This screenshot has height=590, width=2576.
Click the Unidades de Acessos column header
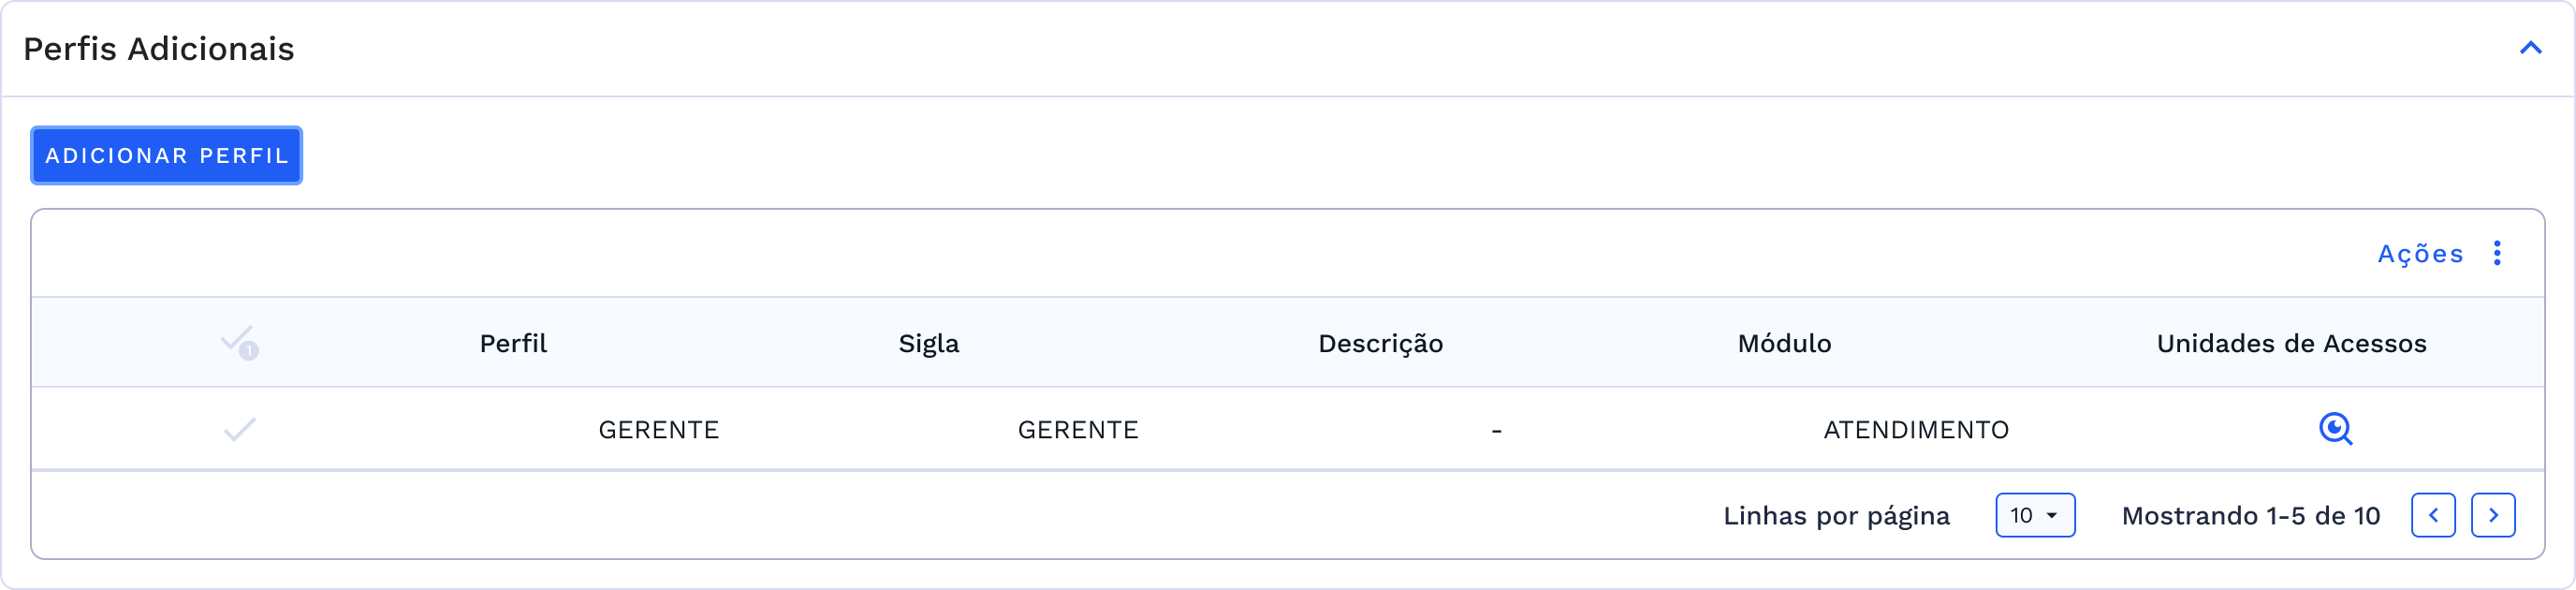tap(2290, 343)
